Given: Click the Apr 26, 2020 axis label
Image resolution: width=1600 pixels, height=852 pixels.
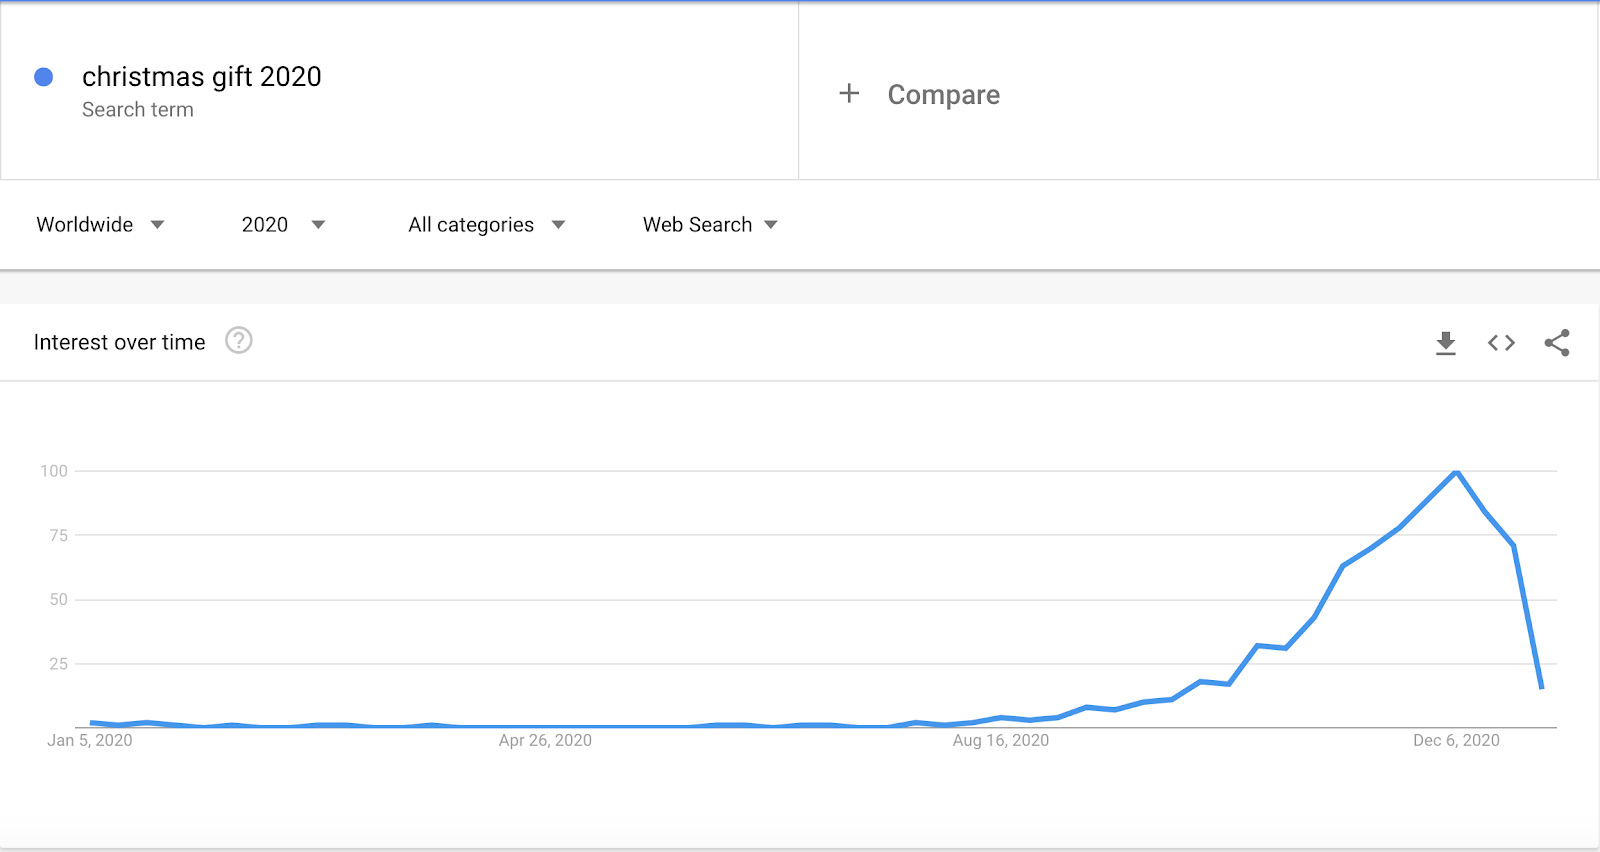Looking at the screenshot, I should tap(545, 740).
